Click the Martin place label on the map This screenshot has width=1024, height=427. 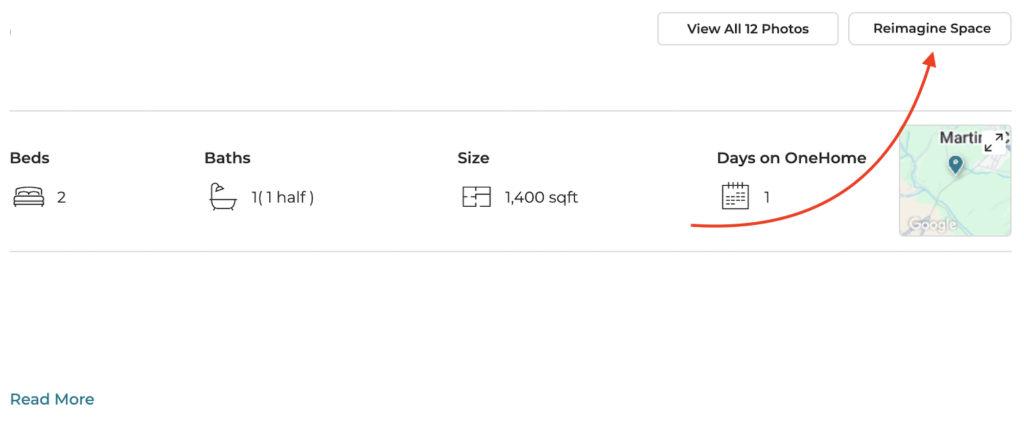961,138
